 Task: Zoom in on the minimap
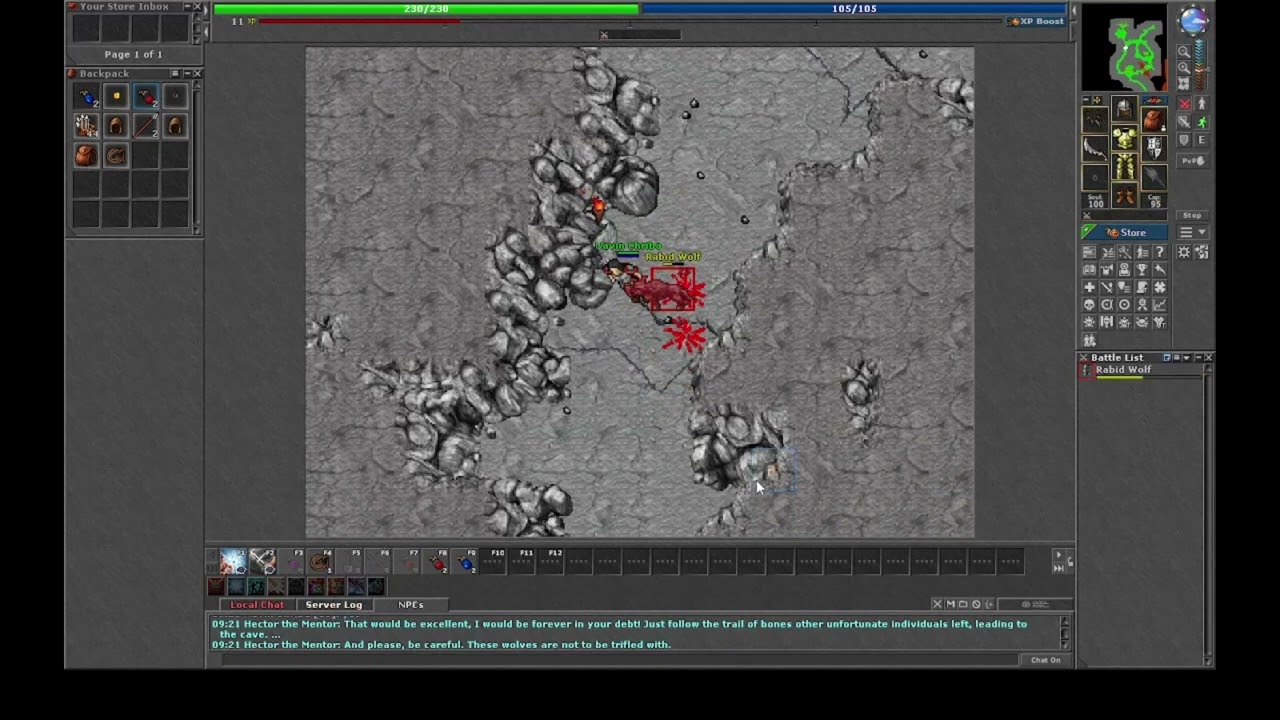coord(1184,67)
